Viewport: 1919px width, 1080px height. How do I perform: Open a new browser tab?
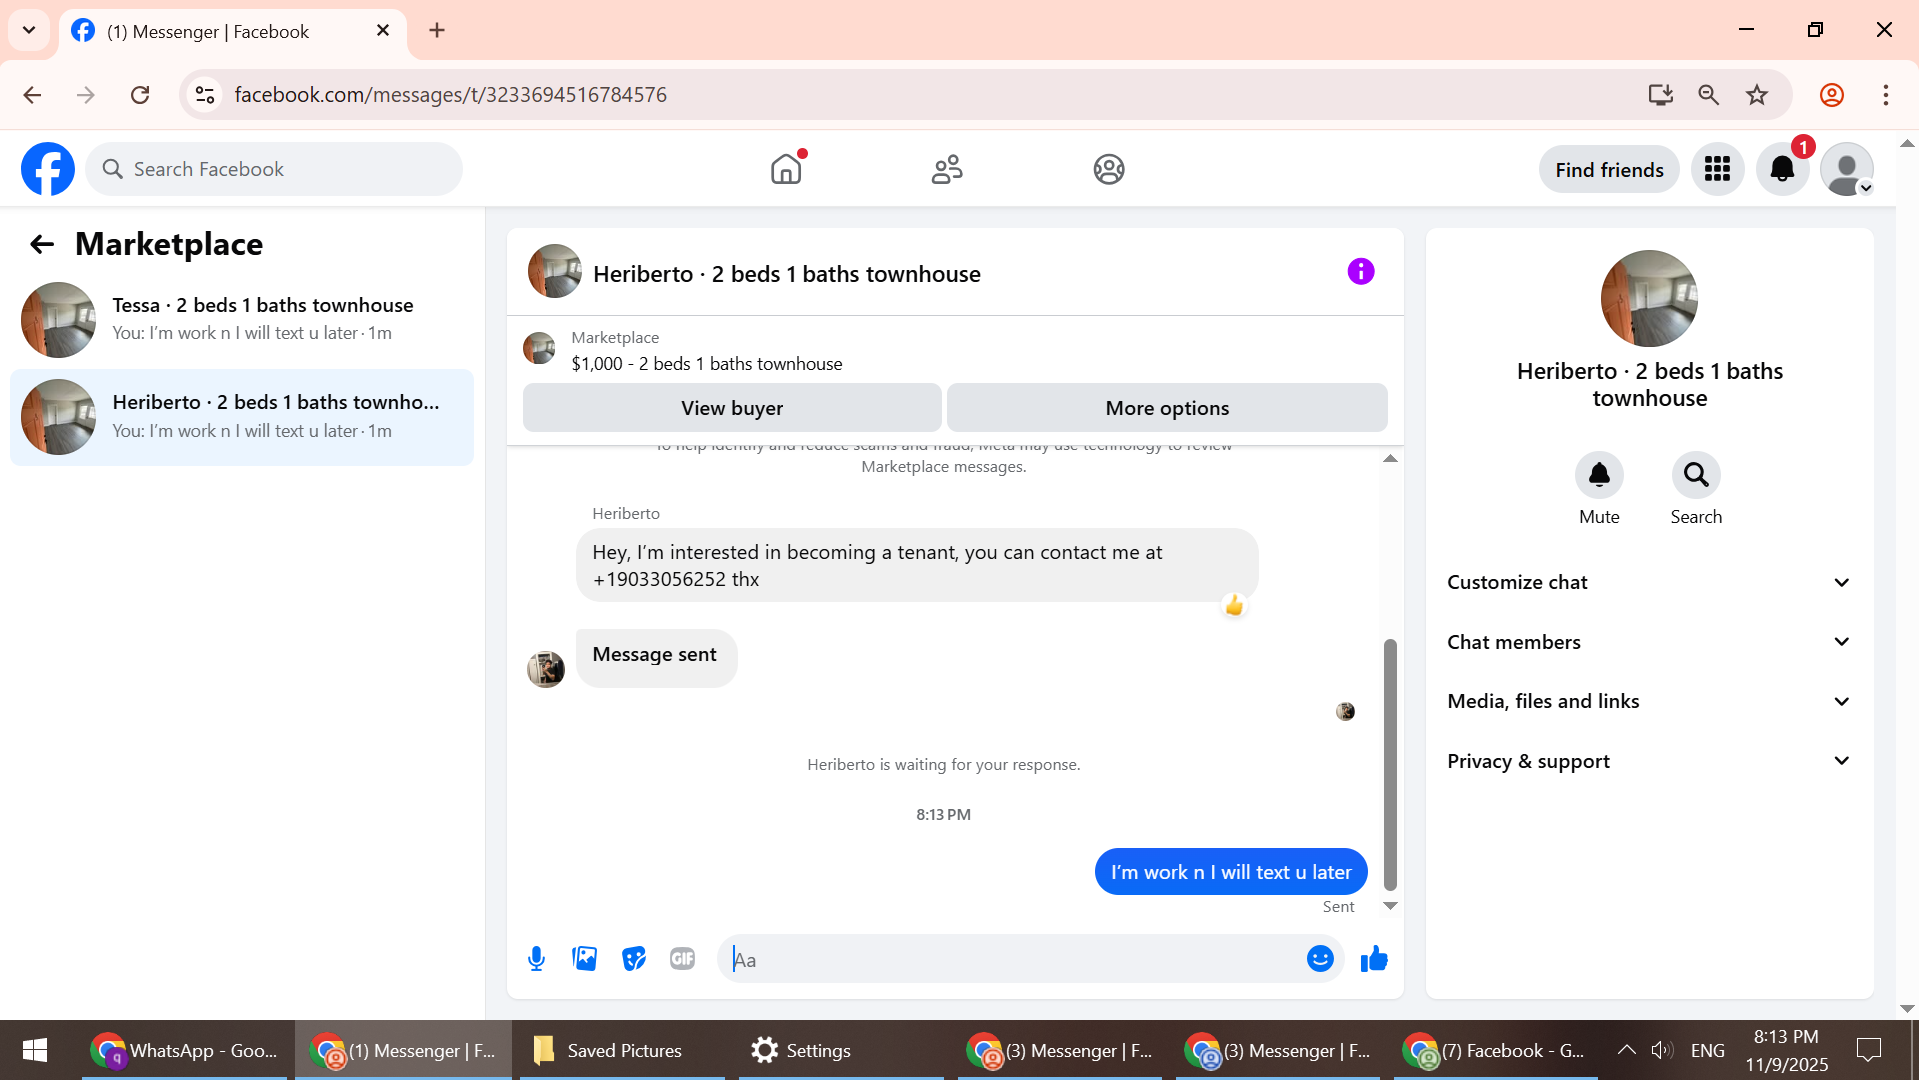coord(437,30)
